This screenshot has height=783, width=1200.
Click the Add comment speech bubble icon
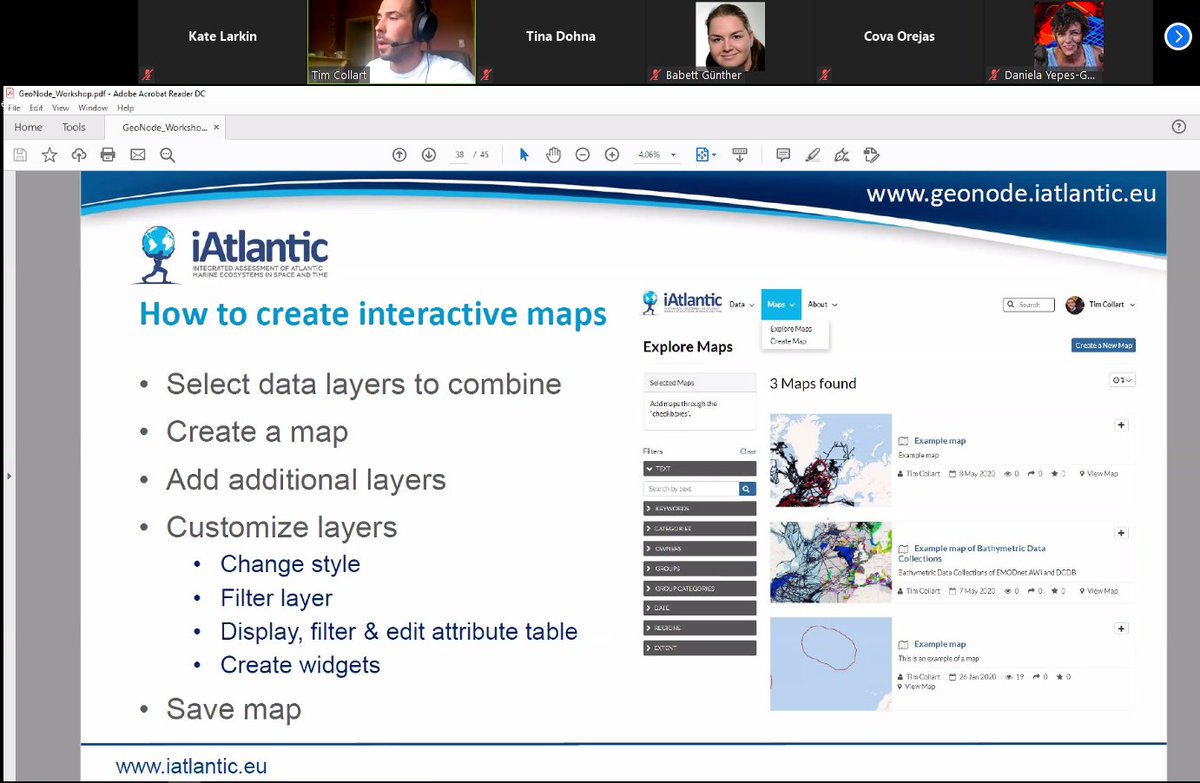[x=783, y=155]
